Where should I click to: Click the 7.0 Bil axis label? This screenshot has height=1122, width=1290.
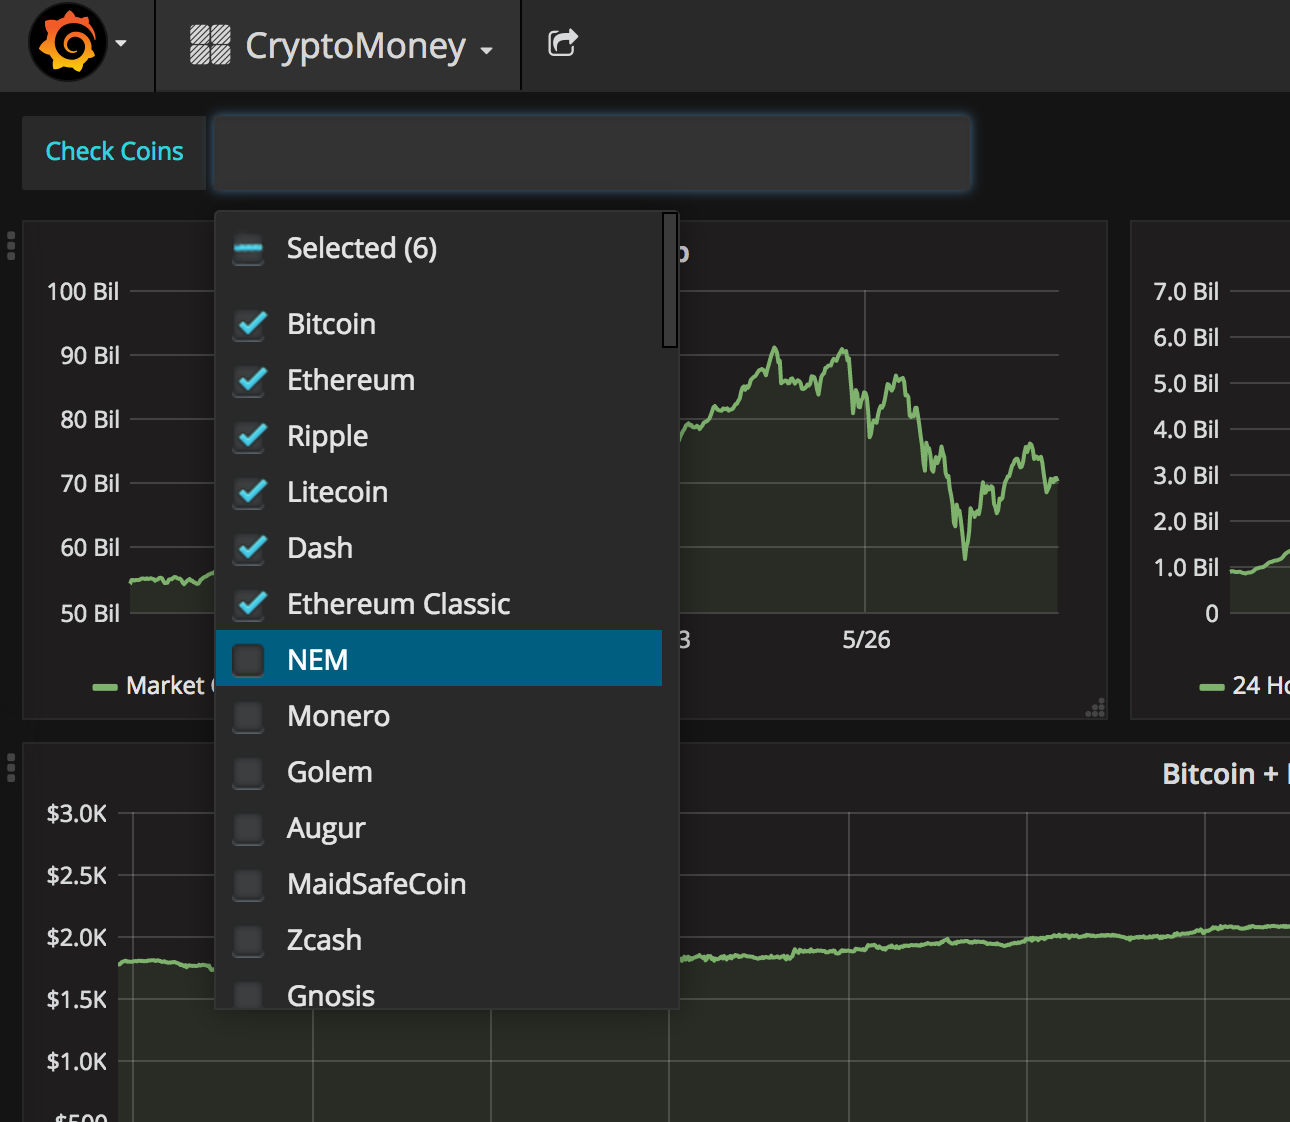[x=1186, y=292]
